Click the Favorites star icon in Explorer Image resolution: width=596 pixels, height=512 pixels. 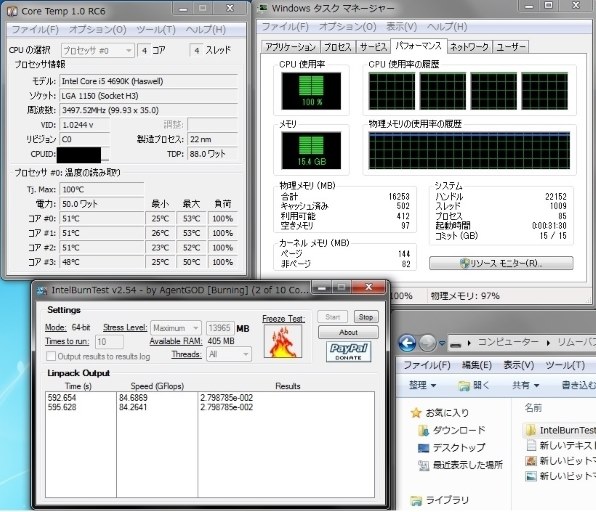tap(416, 412)
